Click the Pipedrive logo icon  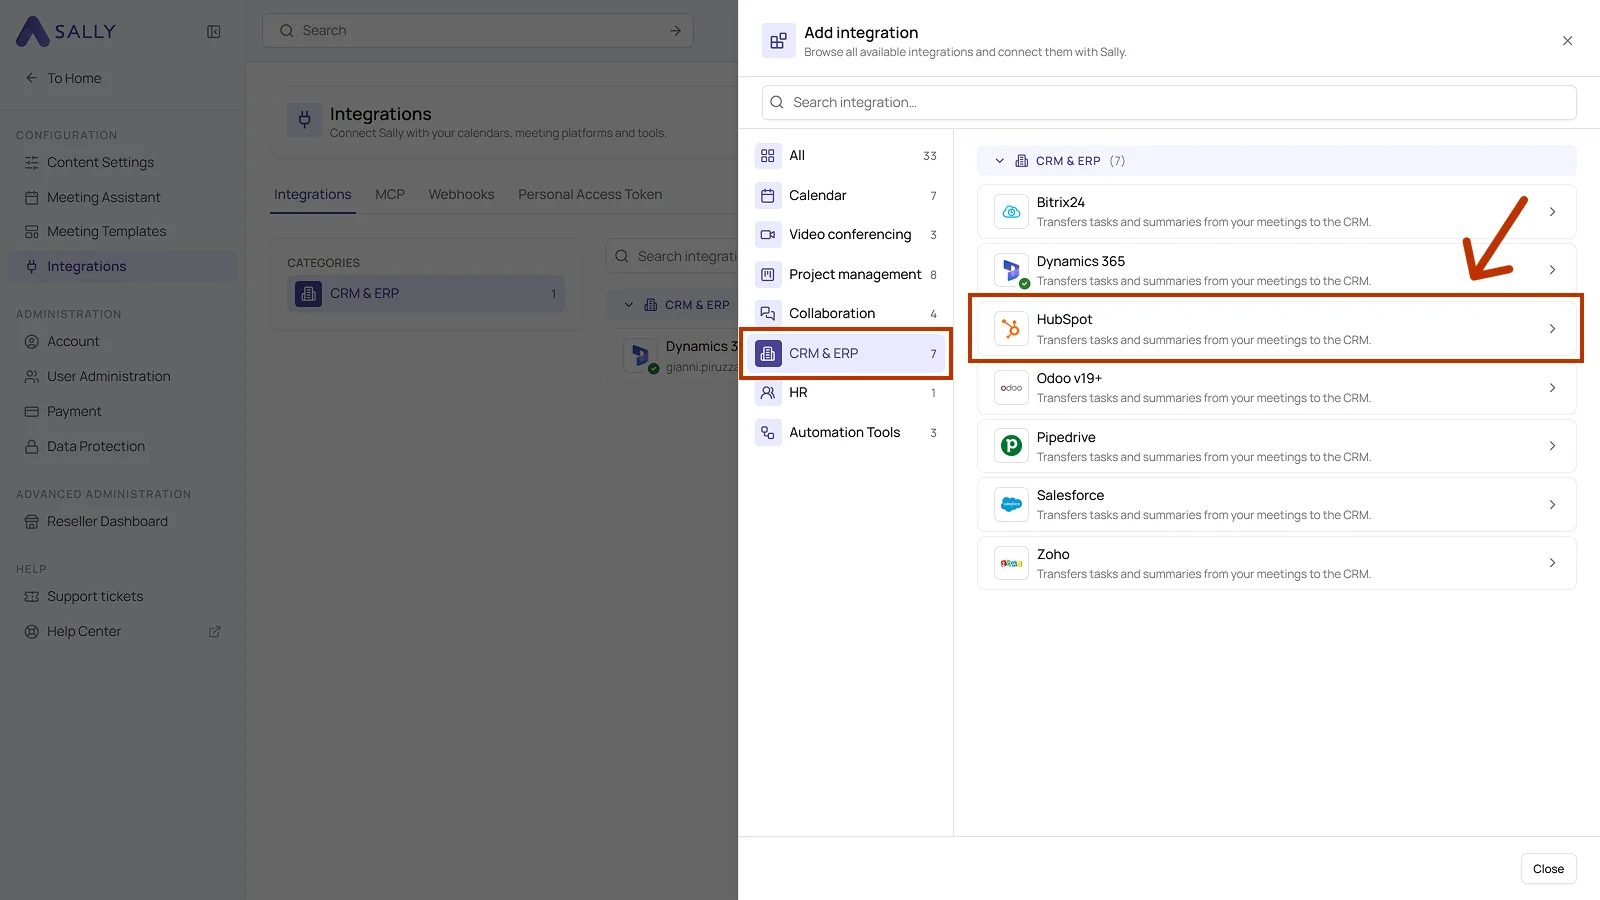(x=1011, y=446)
